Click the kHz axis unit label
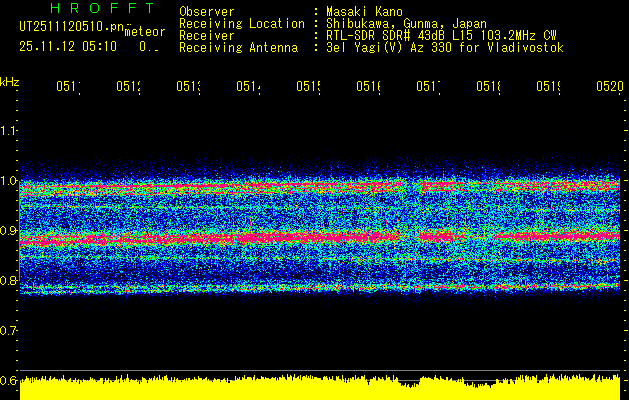629x400 pixels. coord(9,83)
